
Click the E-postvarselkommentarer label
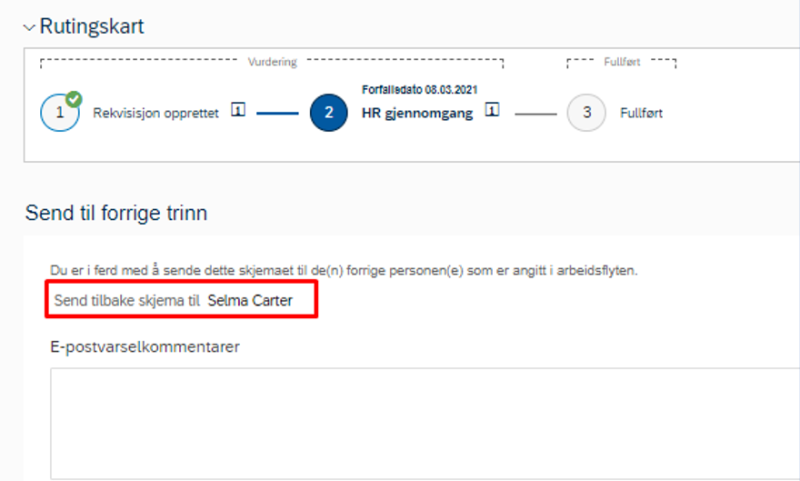tap(145, 347)
